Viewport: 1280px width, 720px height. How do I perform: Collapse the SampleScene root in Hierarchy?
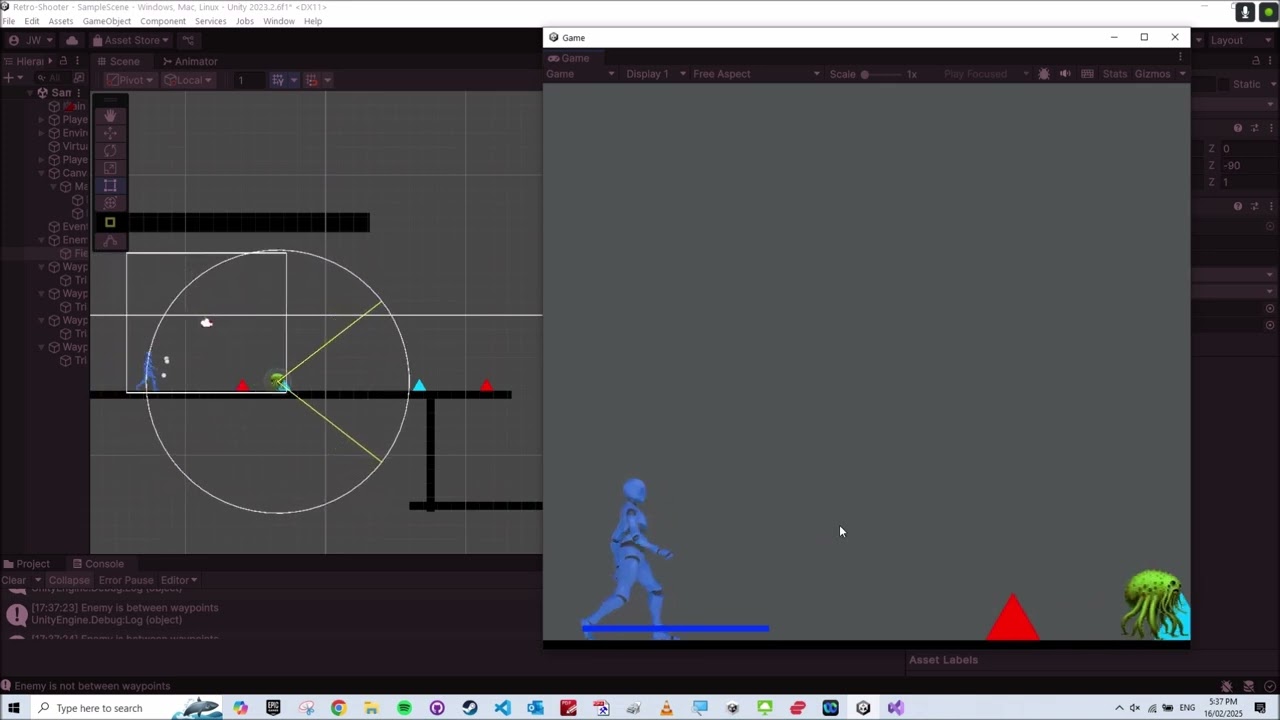[x=30, y=93]
